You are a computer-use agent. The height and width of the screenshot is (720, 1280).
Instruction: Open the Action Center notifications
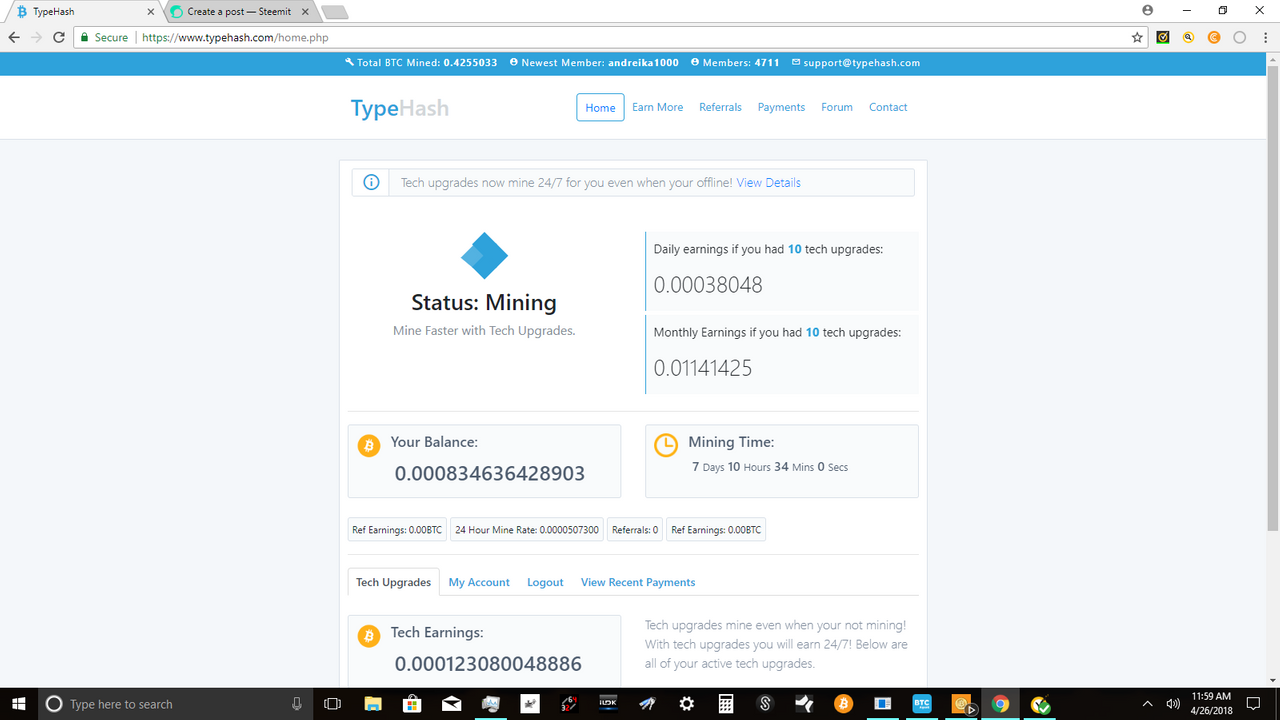(x=1254, y=704)
